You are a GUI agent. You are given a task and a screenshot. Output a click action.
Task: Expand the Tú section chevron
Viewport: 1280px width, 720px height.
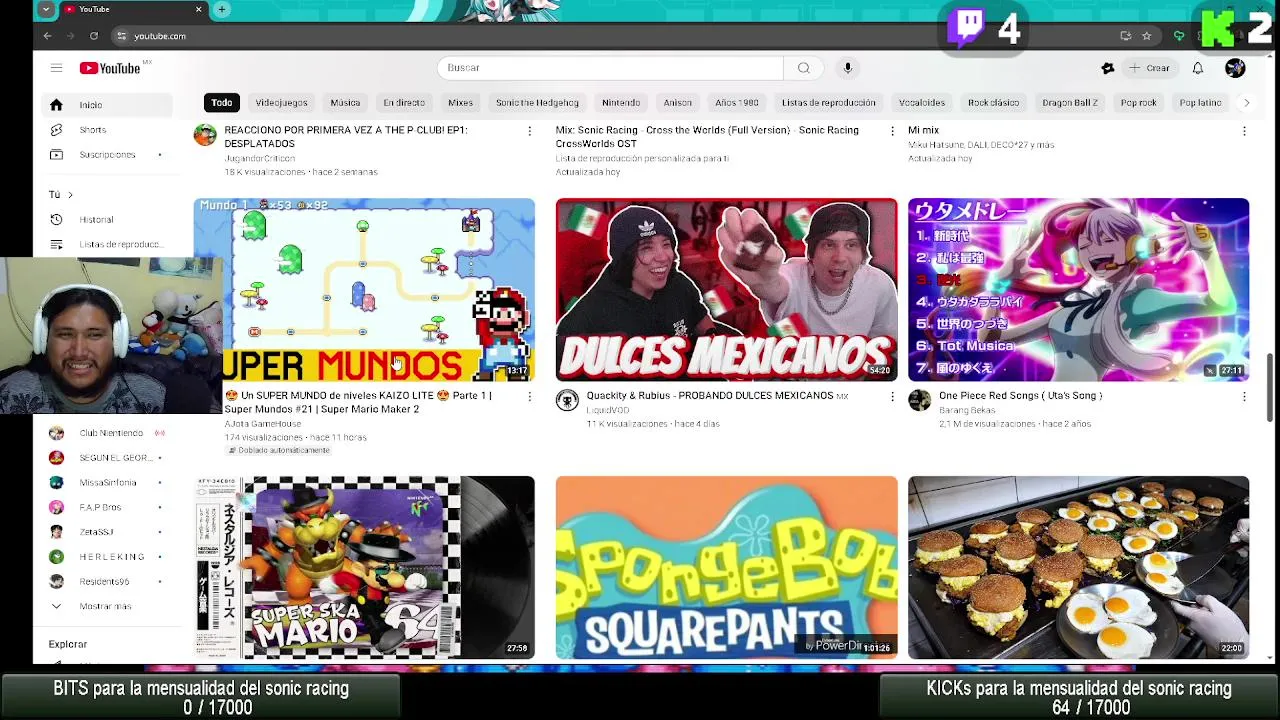pos(70,195)
